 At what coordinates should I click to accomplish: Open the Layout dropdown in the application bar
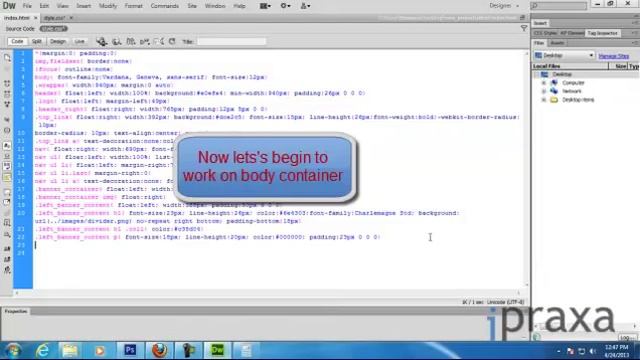coord(265,6)
